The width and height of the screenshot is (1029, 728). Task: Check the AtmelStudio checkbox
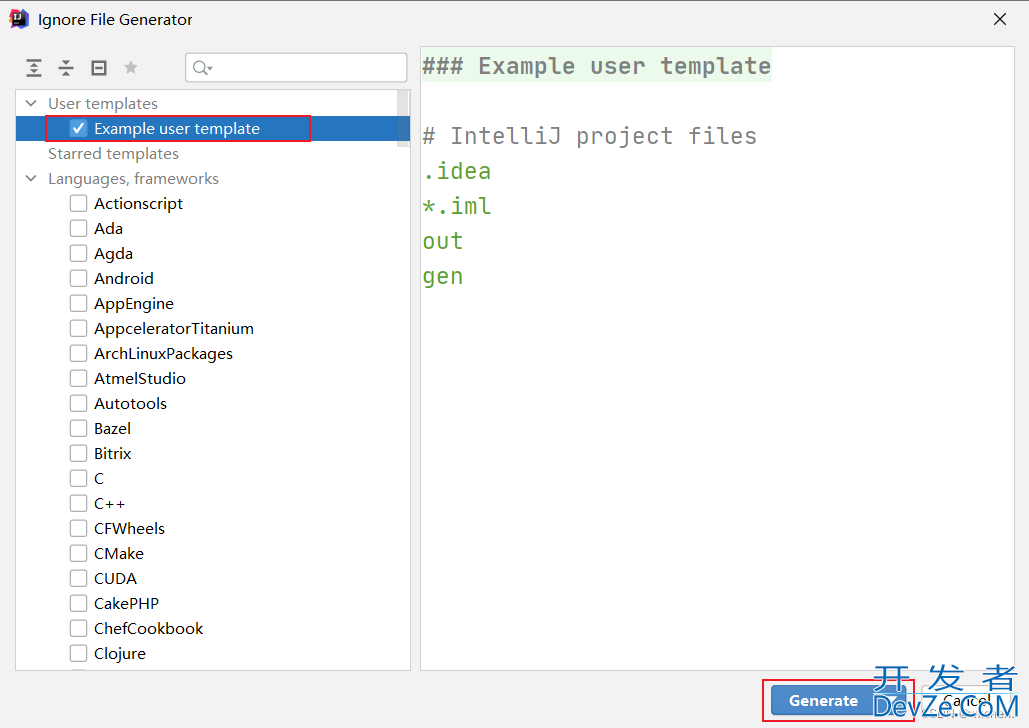(x=78, y=378)
